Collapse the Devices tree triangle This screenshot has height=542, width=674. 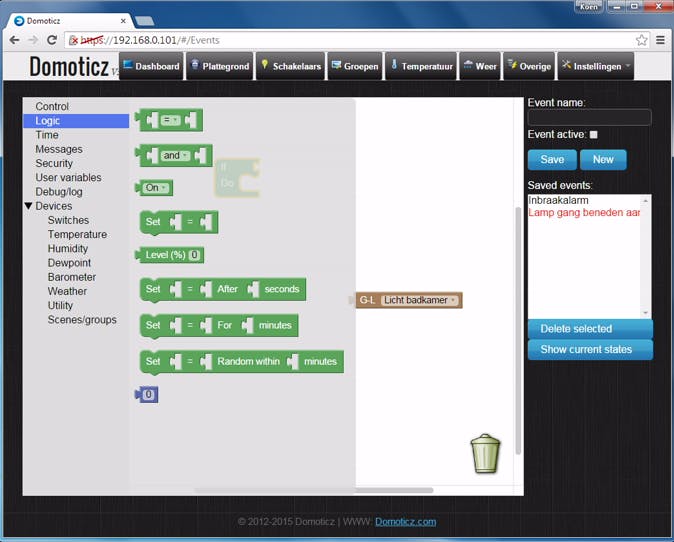pos(28,206)
